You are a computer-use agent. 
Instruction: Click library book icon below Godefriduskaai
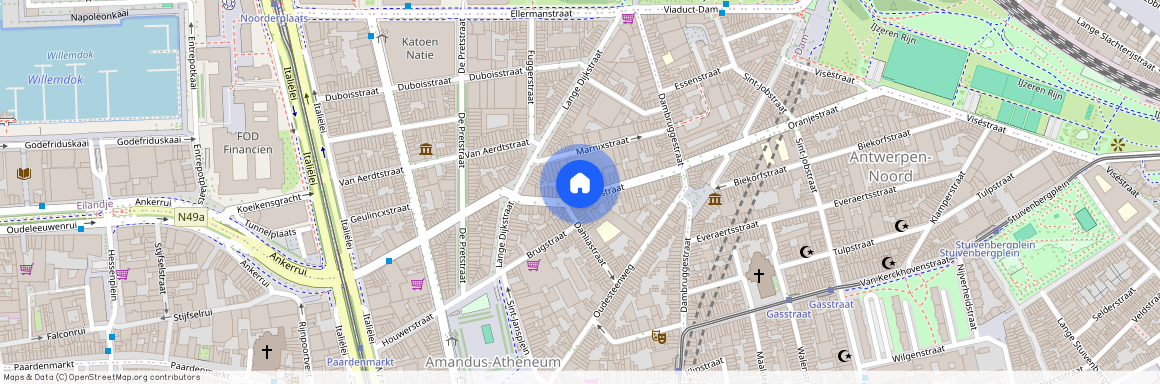click(x=24, y=174)
